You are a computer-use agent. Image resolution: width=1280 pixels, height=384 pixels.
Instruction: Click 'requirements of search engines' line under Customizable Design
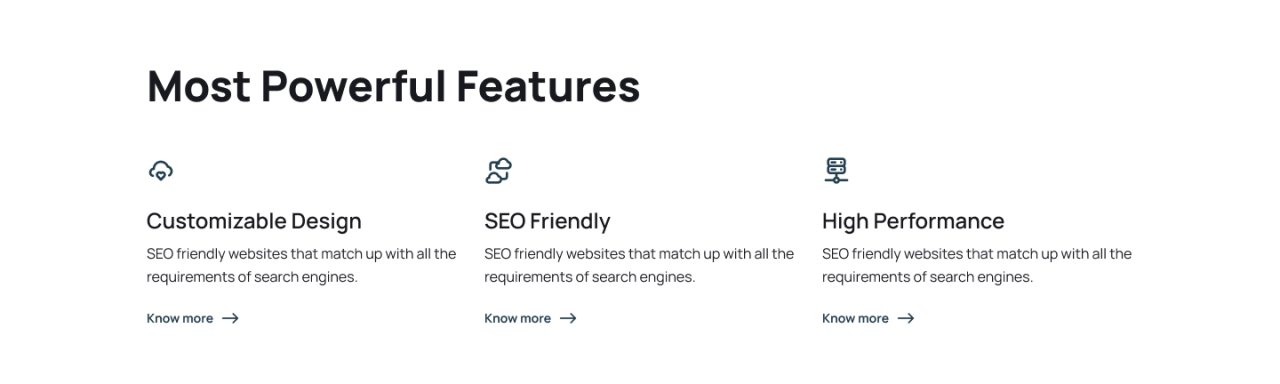(x=252, y=277)
